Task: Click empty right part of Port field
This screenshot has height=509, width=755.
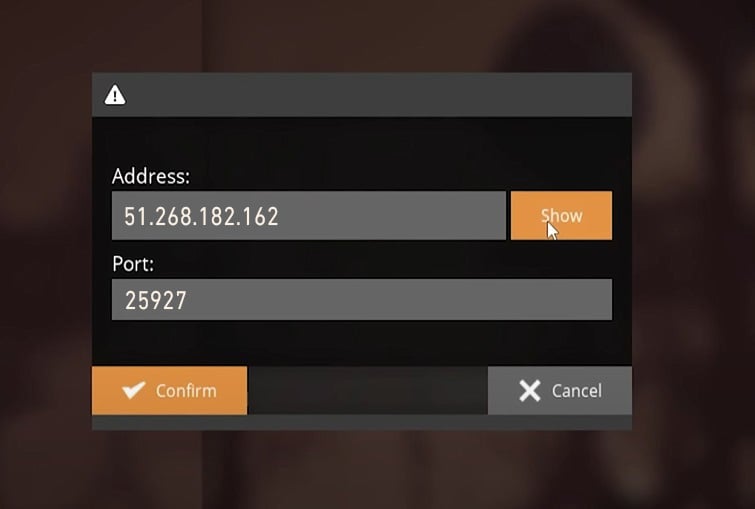Action: tap(400, 299)
